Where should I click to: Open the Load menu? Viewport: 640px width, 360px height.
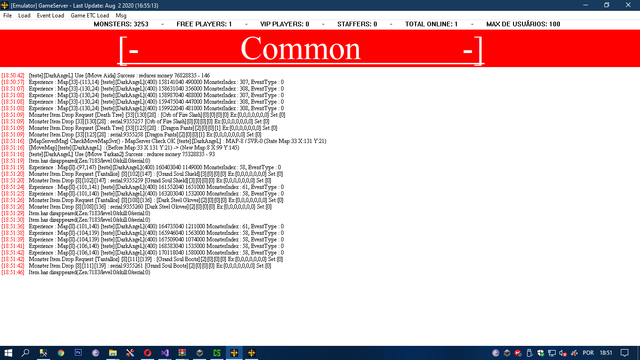click(24, 16)
